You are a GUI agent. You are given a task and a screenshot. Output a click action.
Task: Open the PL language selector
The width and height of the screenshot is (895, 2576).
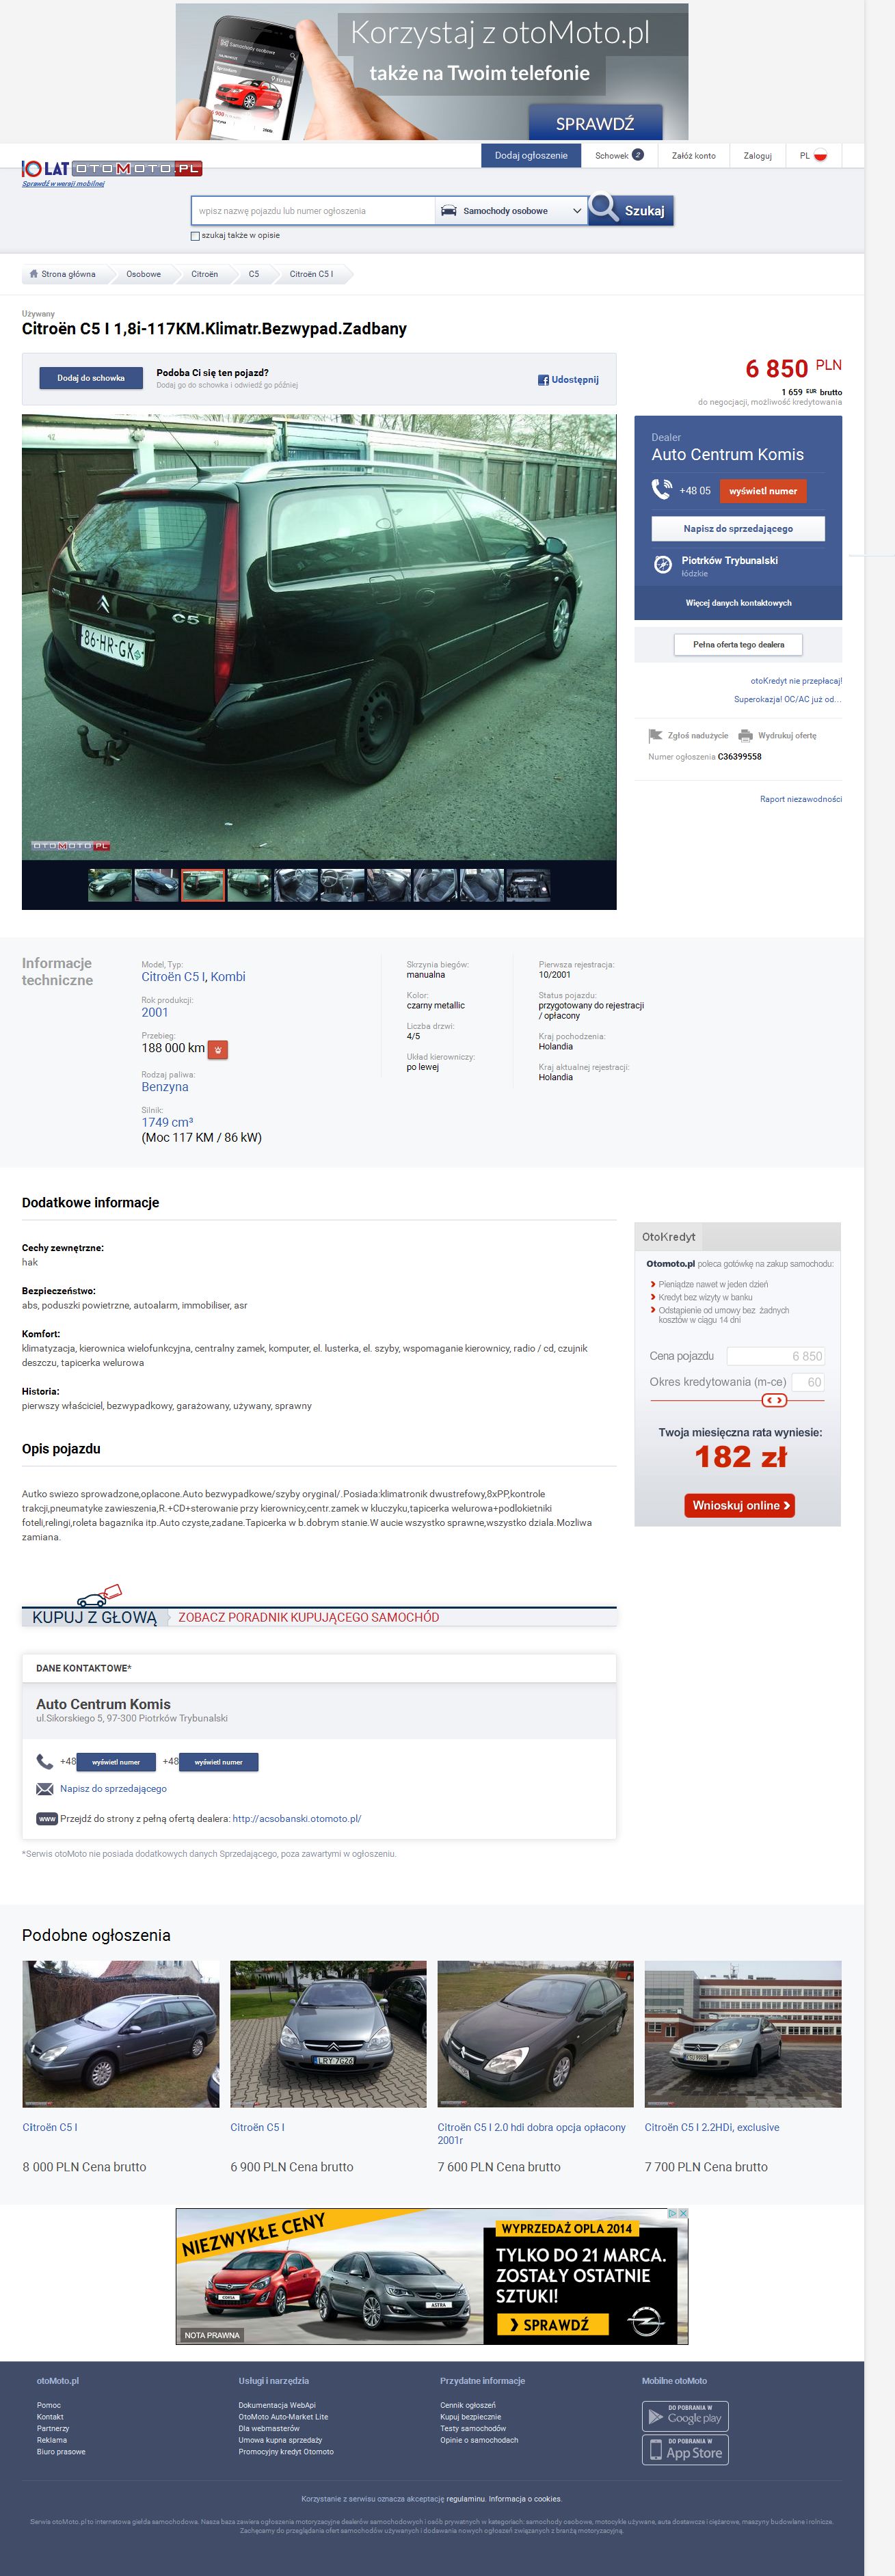(813, 156)
